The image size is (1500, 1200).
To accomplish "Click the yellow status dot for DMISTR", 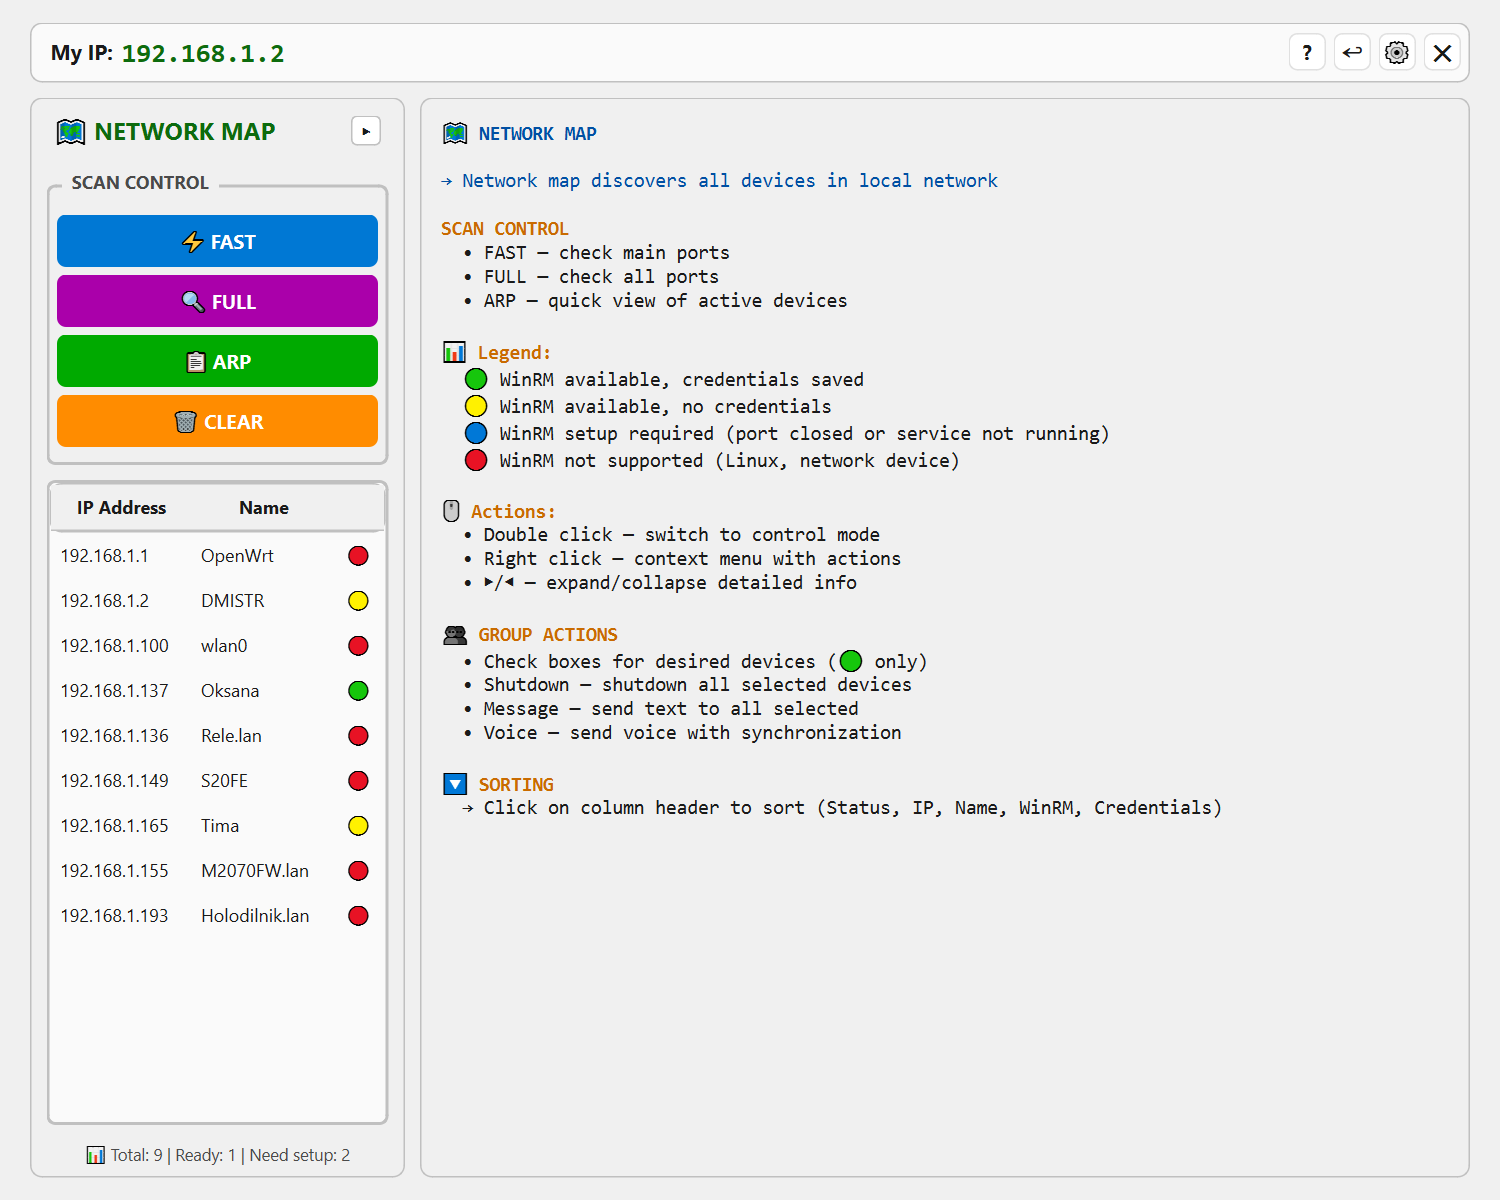I will [358, 601].
